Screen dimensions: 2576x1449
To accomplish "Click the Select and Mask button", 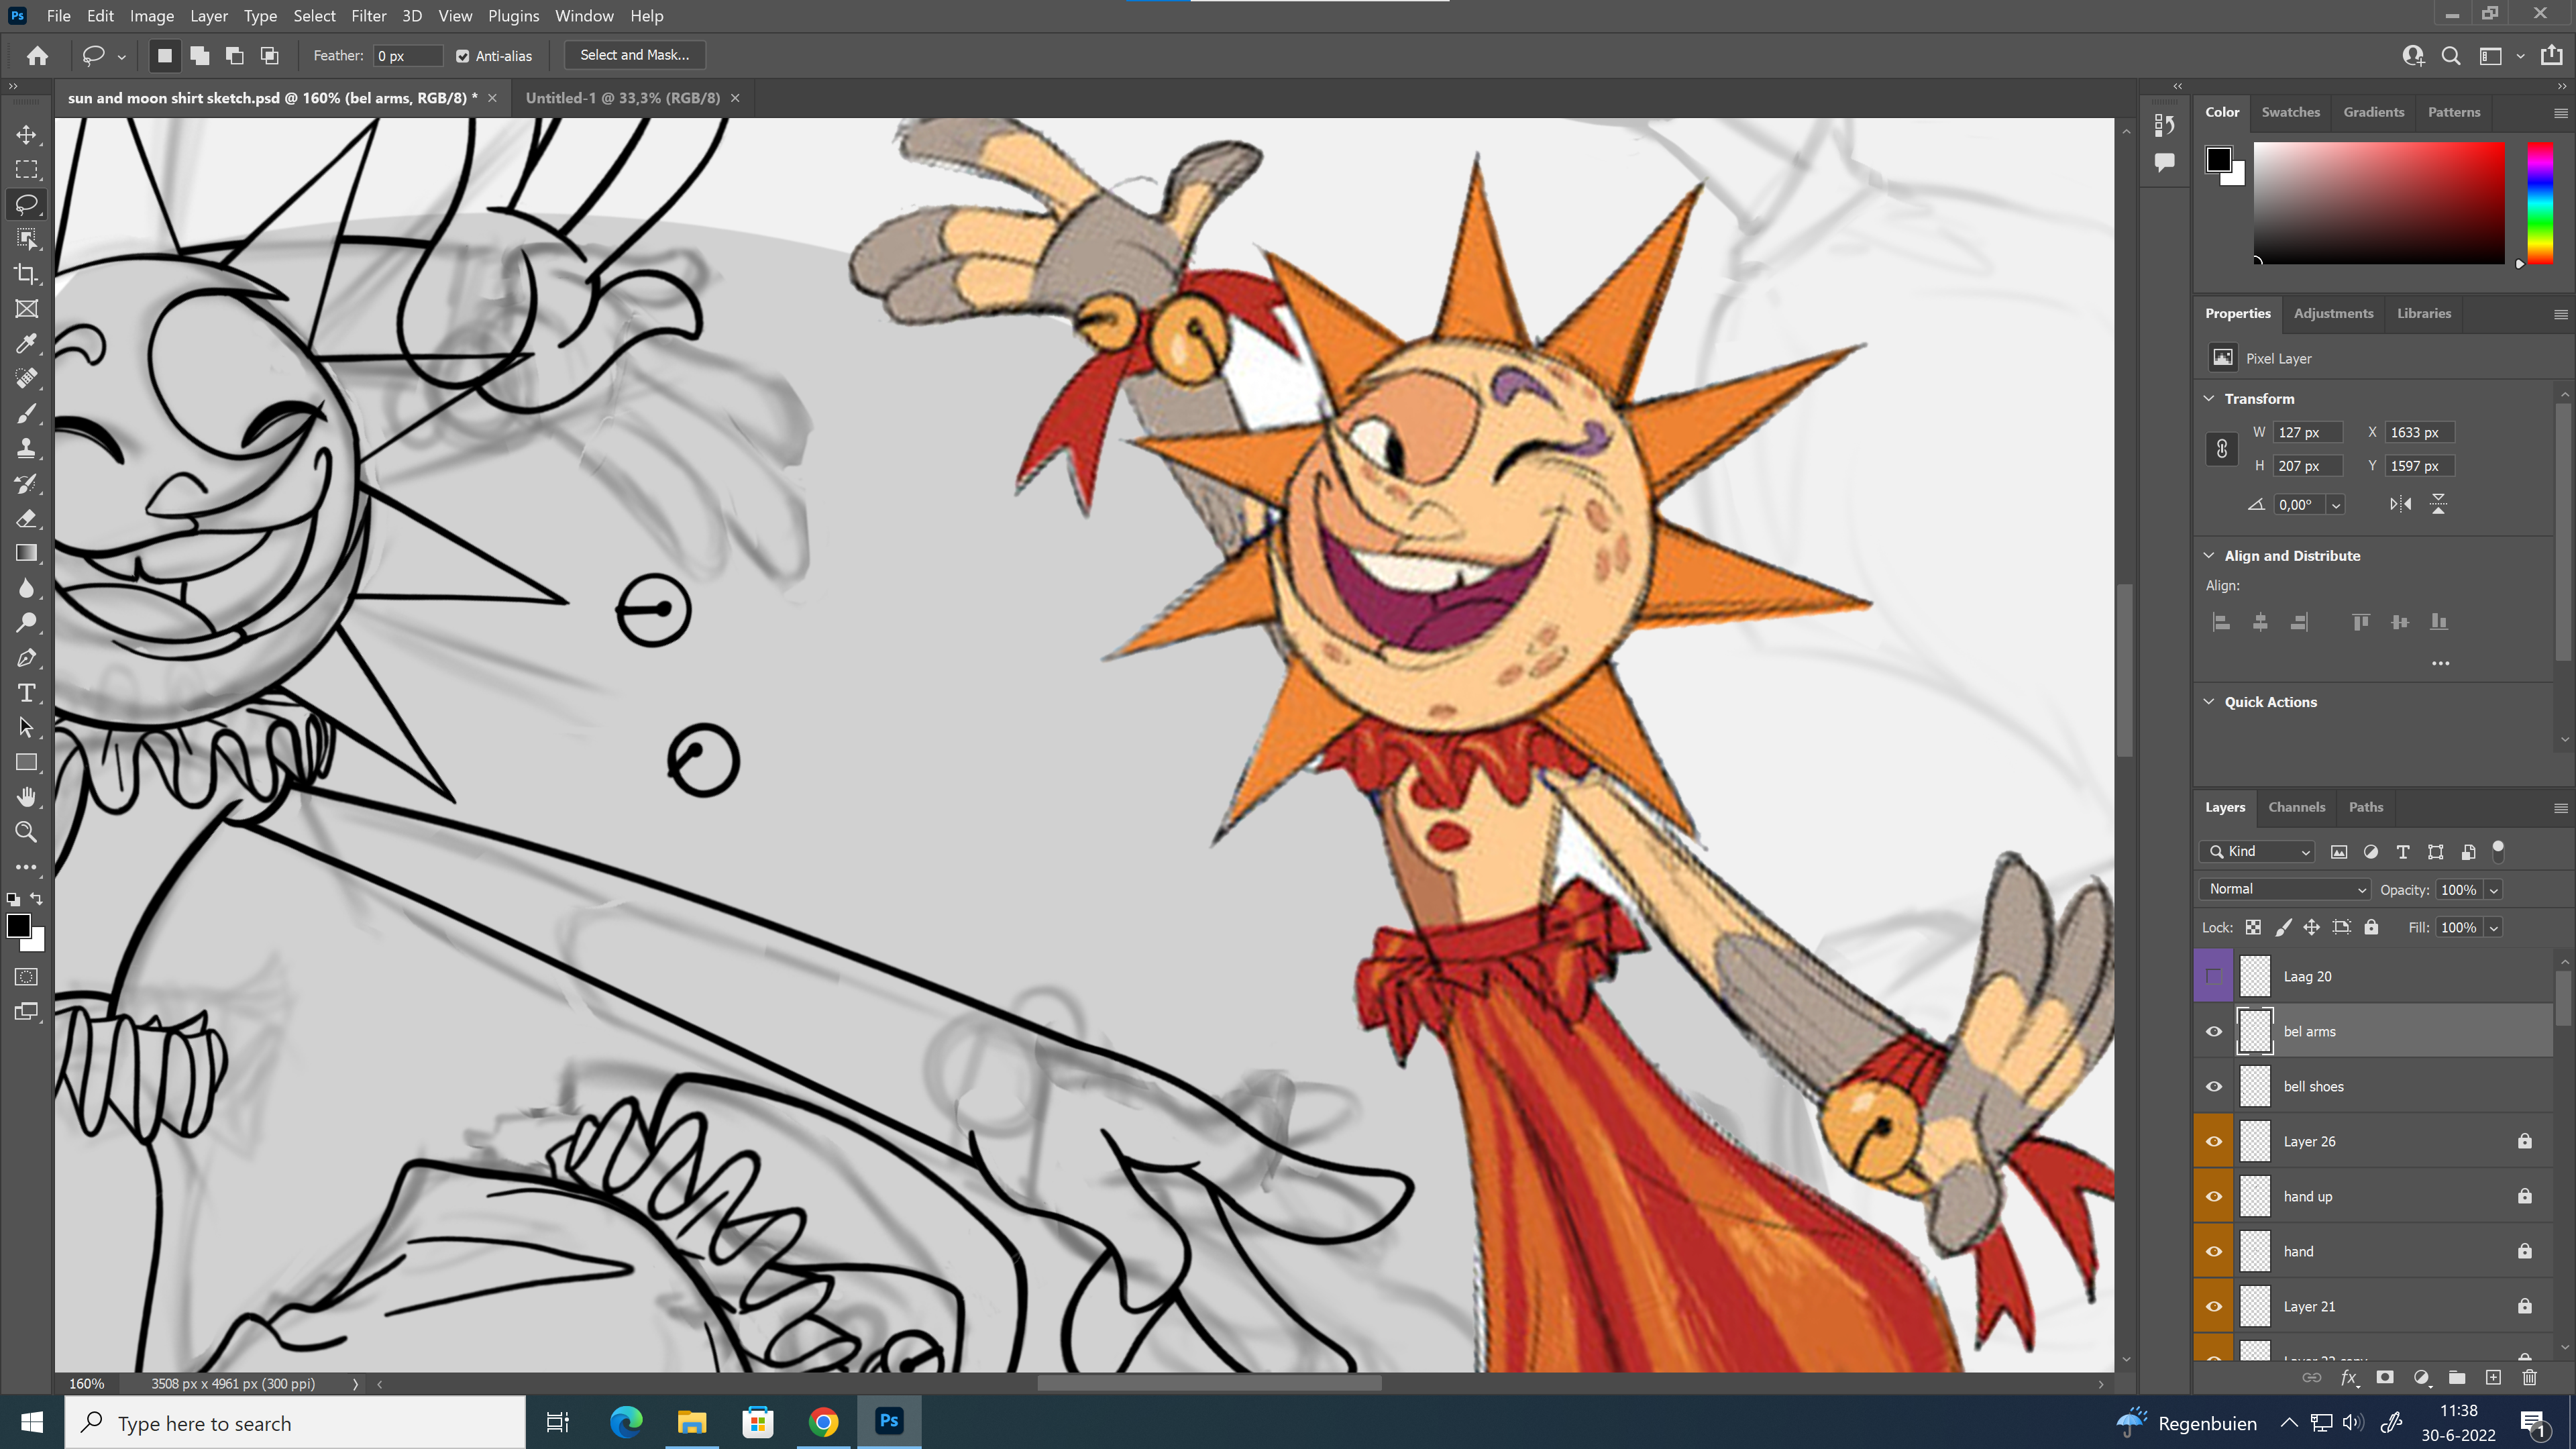I will (634, 55).
